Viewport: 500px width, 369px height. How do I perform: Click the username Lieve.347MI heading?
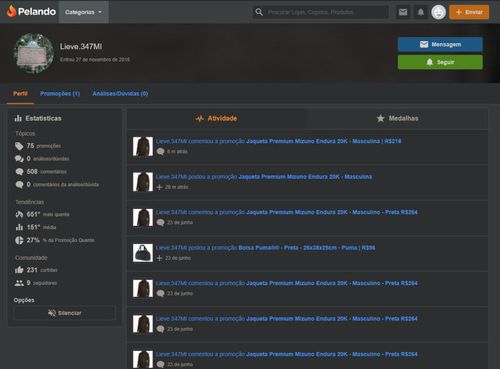[81, 46]
